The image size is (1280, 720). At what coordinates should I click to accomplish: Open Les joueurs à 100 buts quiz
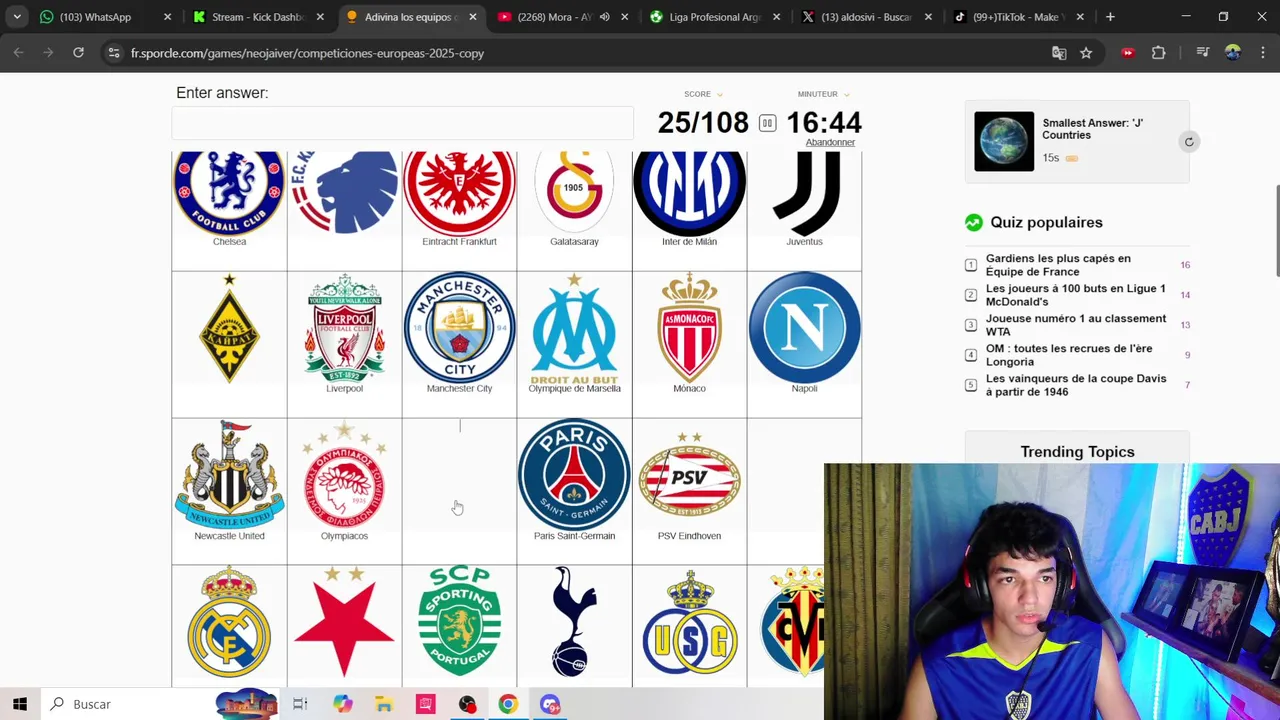pos(1076,295)
